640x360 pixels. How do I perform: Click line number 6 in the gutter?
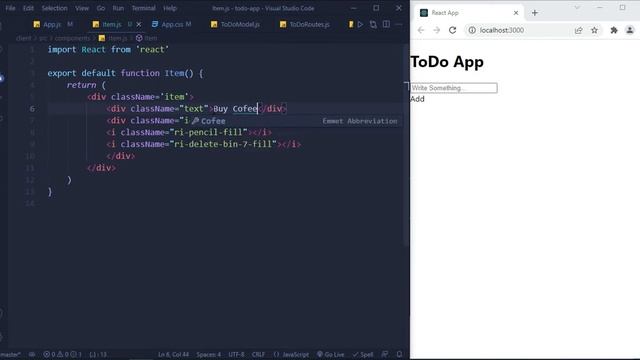coord(32,109)
